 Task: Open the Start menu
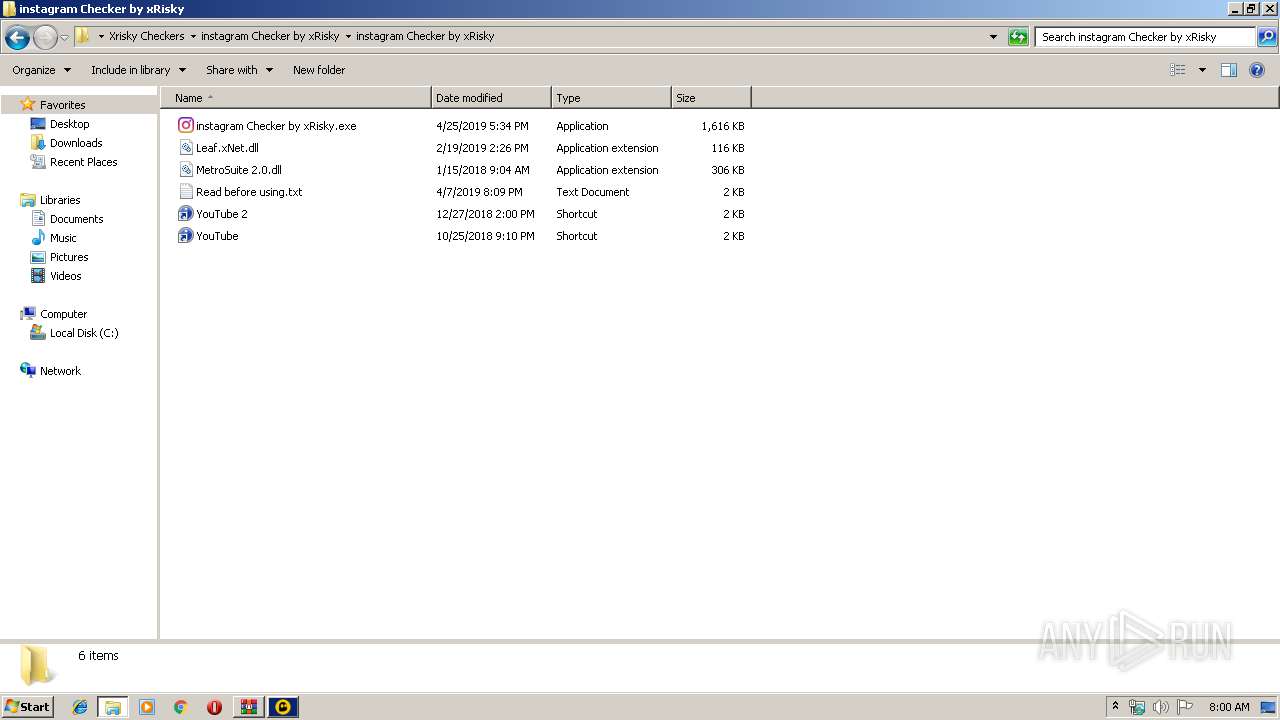tap(27, 707)
